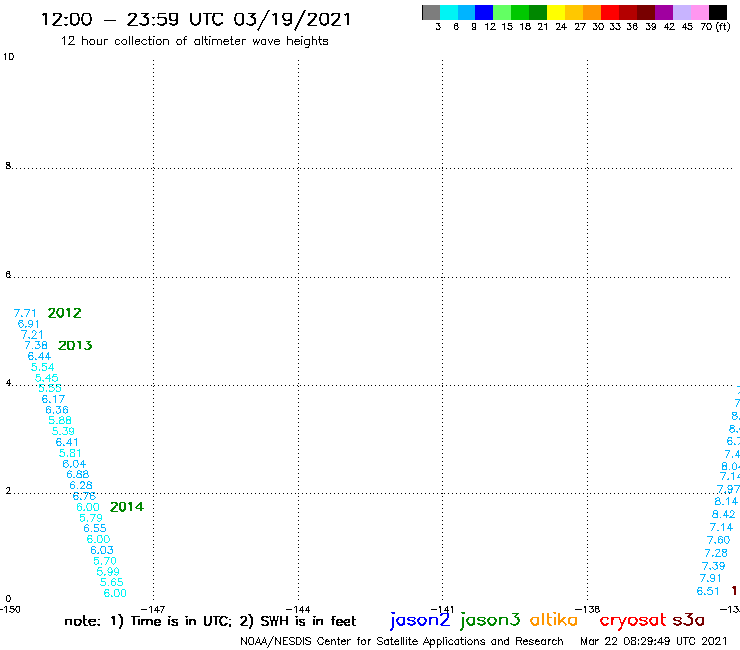Screen dimensions: 740x650
Task: Click the 5.70 wave height value
Action: [x=105, y=561]
